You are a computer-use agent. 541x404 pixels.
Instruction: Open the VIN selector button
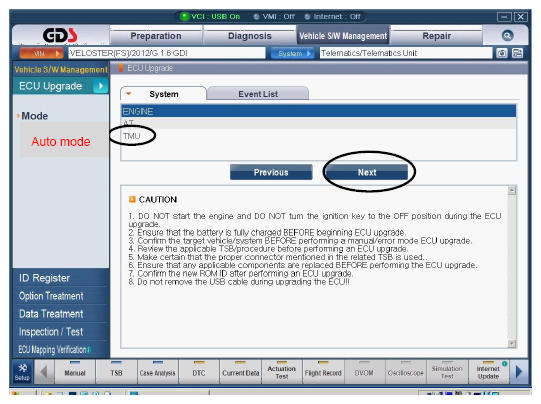41,53
